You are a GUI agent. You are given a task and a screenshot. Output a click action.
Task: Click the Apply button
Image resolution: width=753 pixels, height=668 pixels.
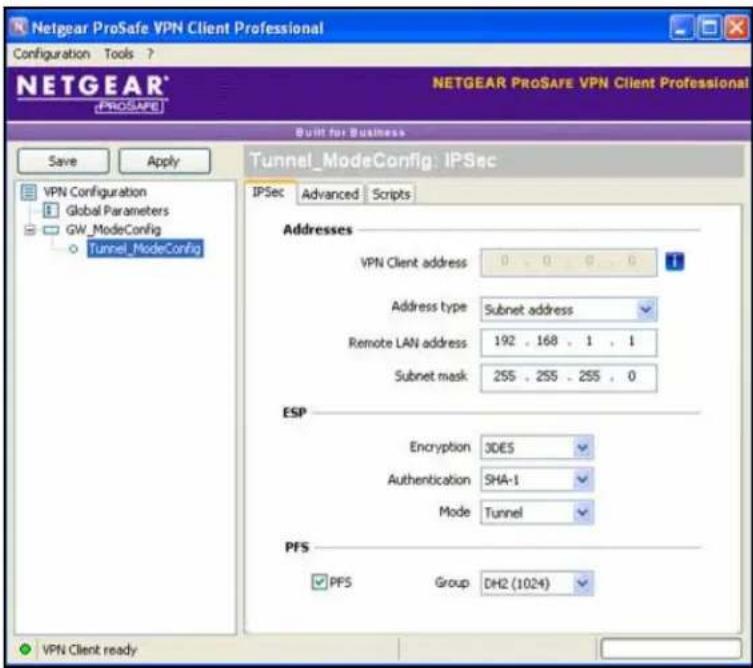coord(164,161)
